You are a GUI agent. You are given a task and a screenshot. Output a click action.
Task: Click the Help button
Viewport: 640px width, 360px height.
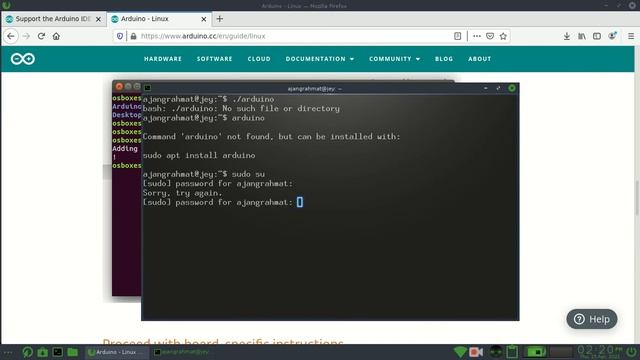[592, 319]
